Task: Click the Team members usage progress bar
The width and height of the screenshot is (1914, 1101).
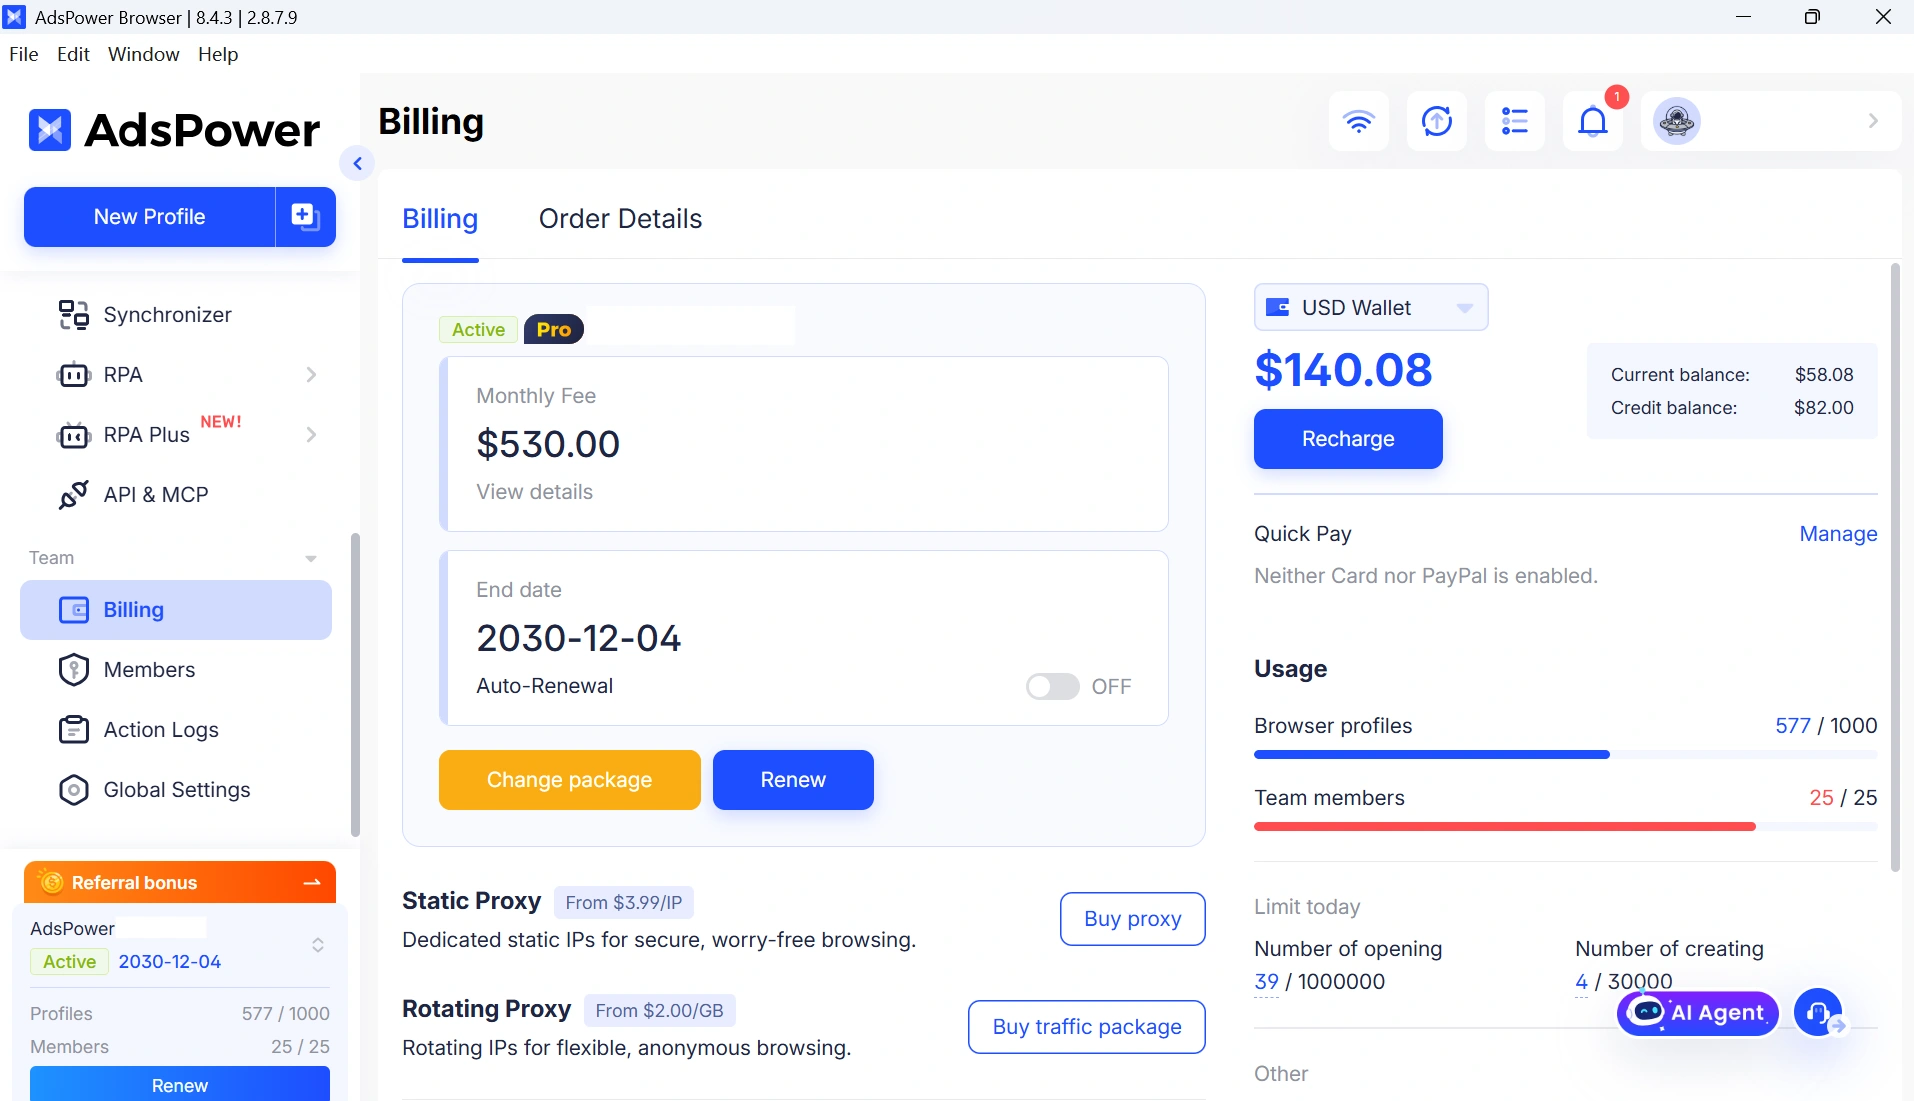Action: coord(1565,827)
